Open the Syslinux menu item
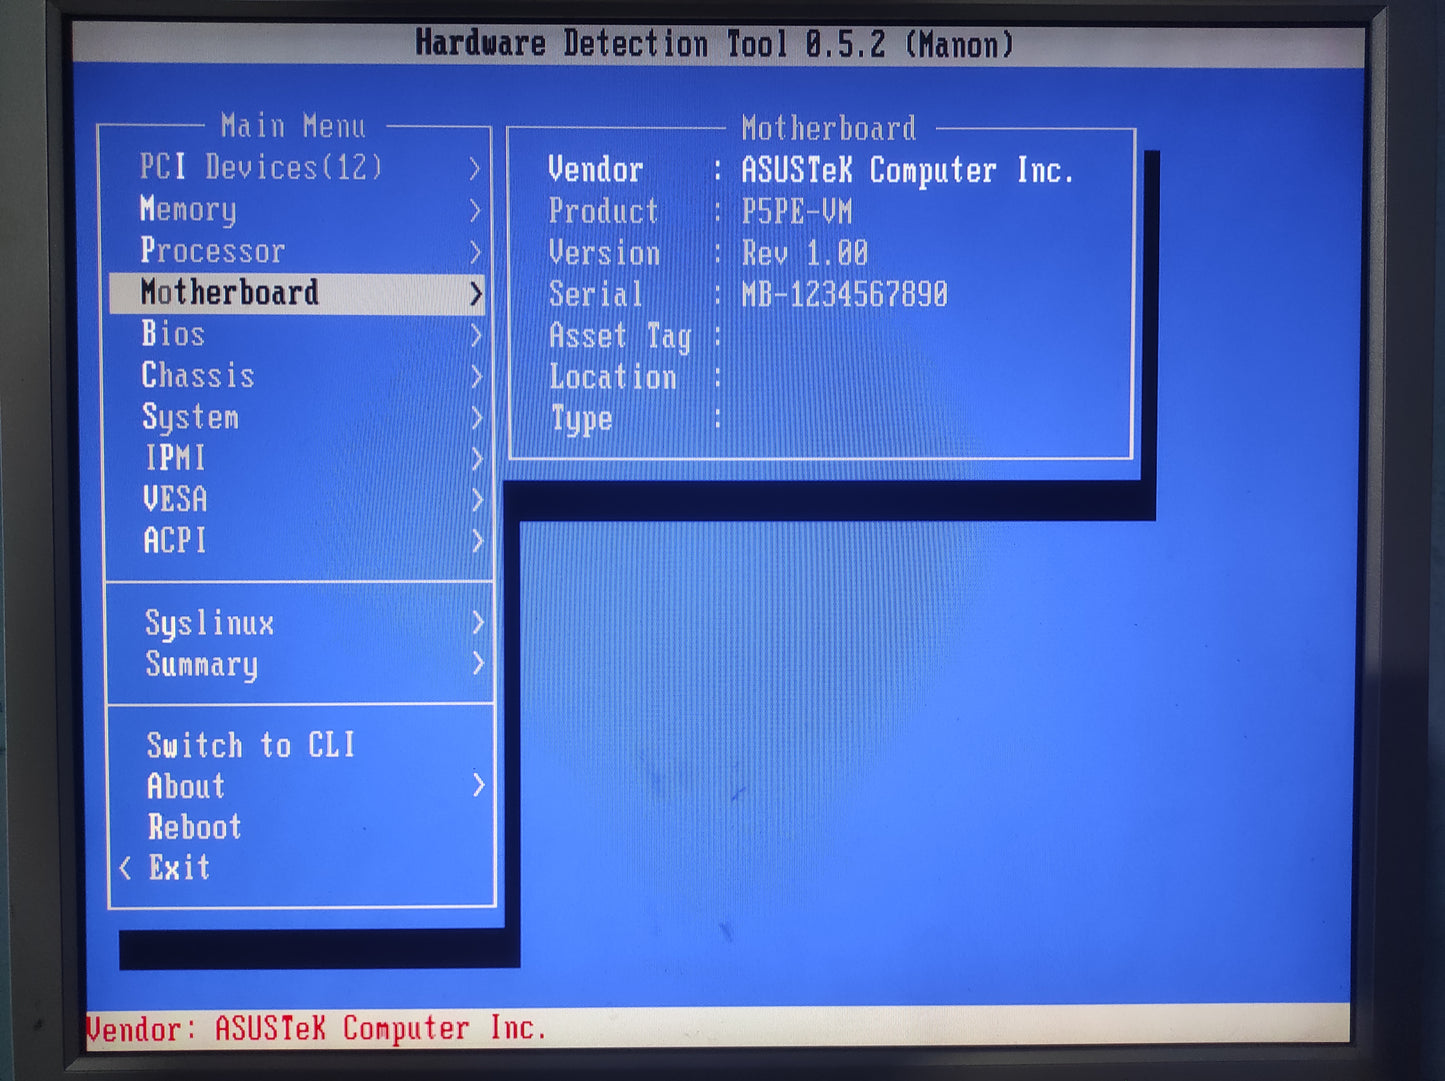The height and width of the screenshot is (1081, 1445). point(210,623)
